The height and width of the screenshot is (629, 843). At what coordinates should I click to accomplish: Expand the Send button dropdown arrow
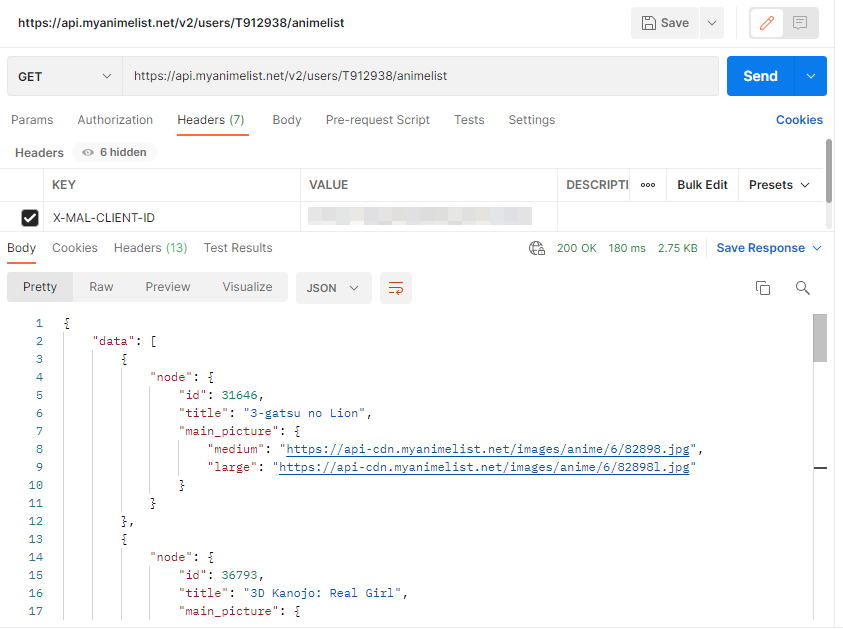click(811, 76)
